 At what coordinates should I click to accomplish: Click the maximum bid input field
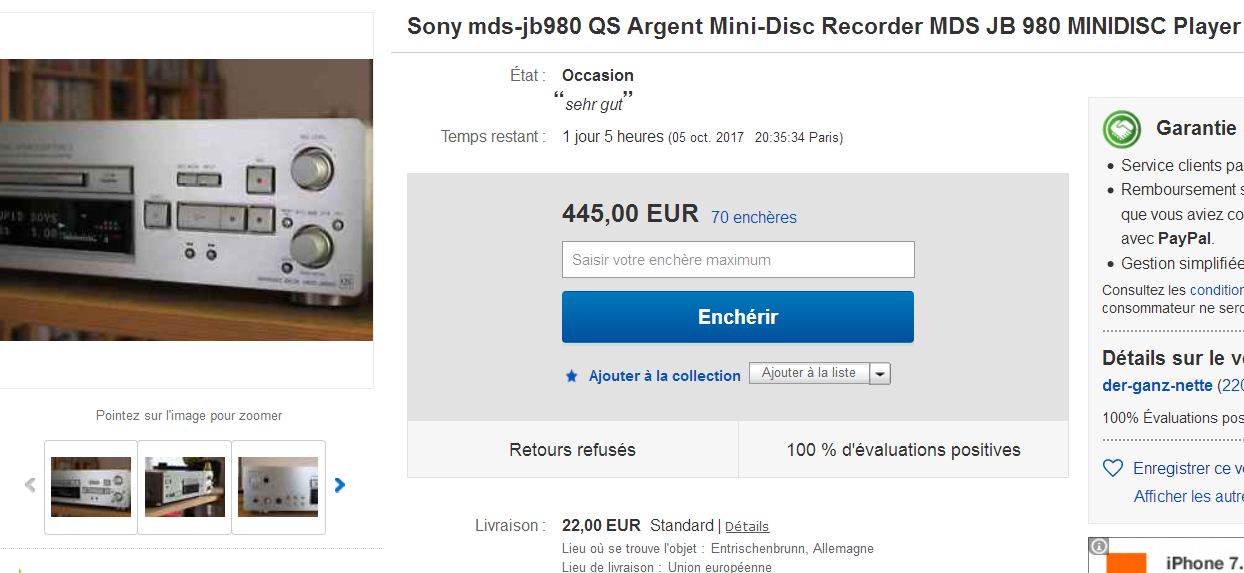(x=738, y=259)
